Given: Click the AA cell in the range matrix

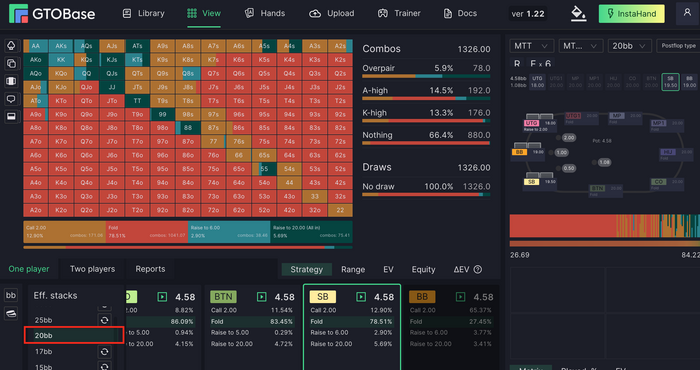Looking at the screenshot, I should click(36, 46).
